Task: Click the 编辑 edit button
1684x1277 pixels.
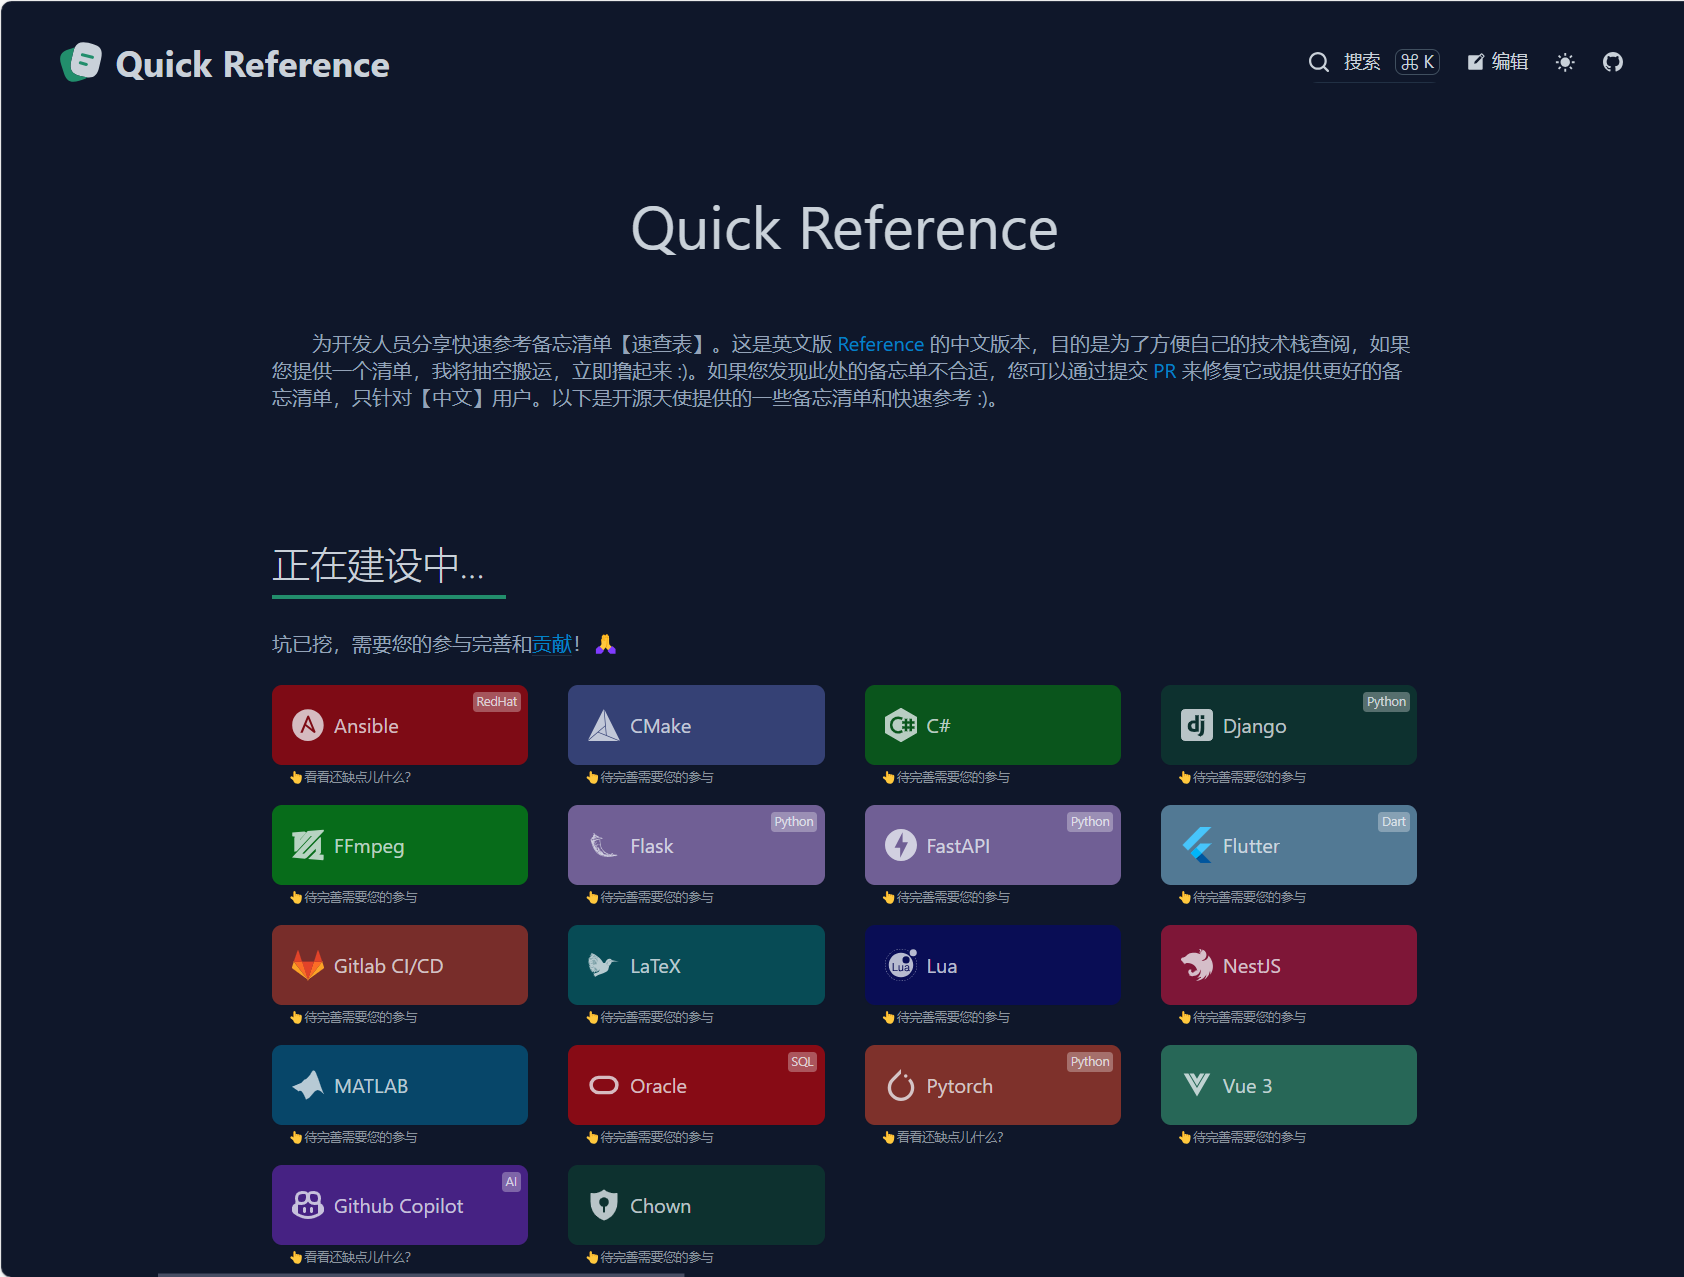Action: coord(1497,62)
